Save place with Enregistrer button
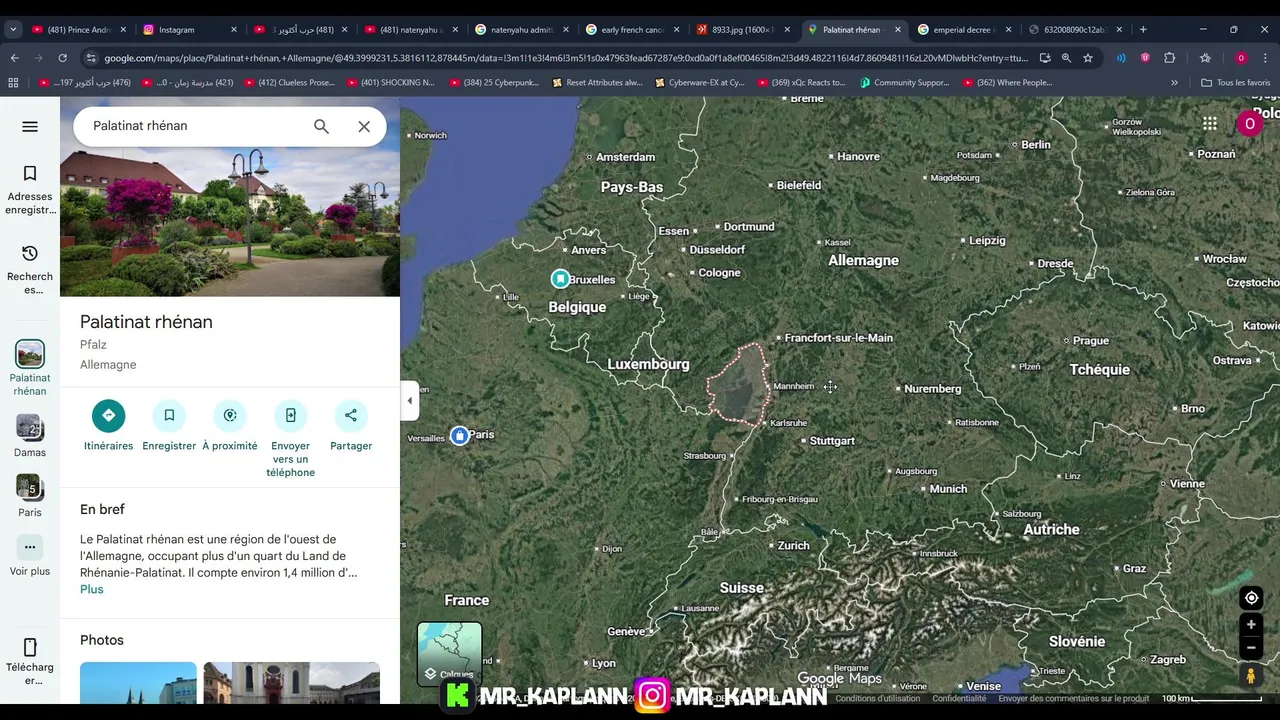This screenshot has width=1280, height=720. (169, 425)
